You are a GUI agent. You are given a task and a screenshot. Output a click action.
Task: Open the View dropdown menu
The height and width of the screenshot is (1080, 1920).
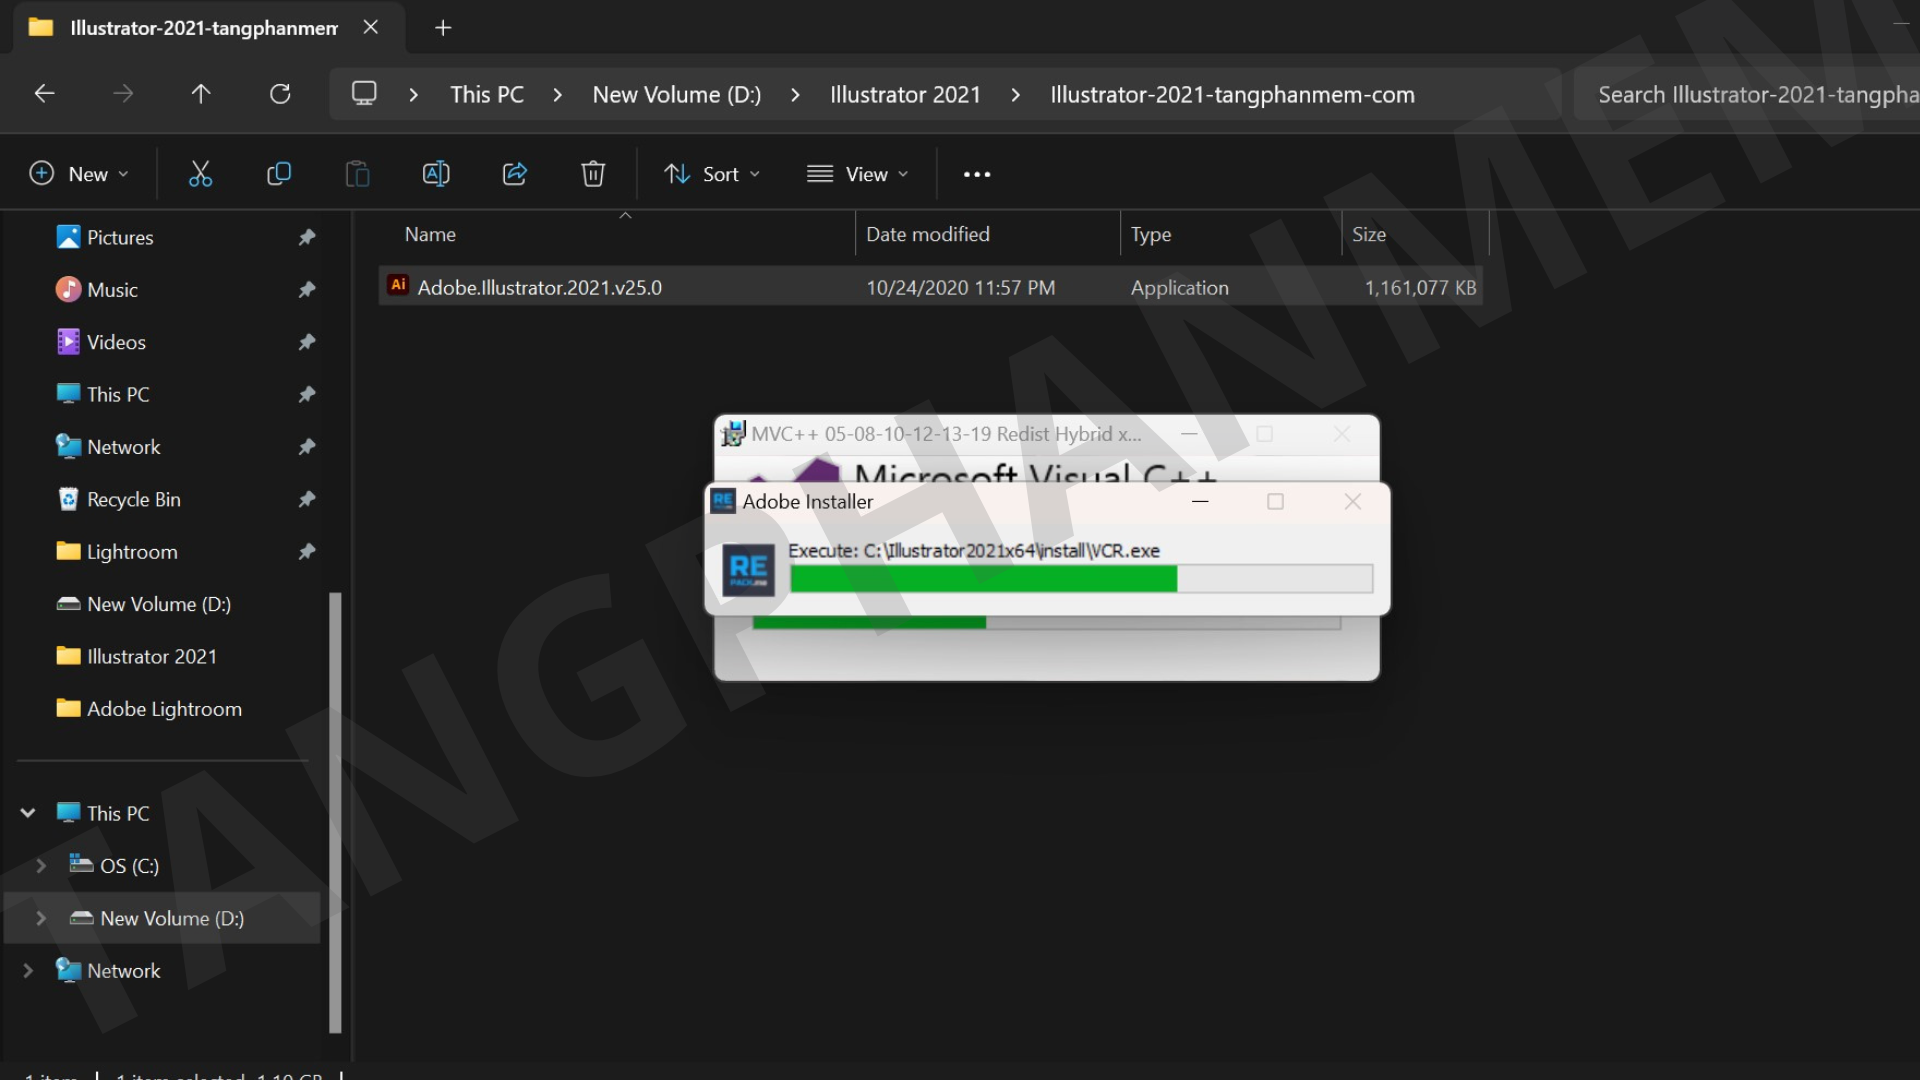point(858,174)
